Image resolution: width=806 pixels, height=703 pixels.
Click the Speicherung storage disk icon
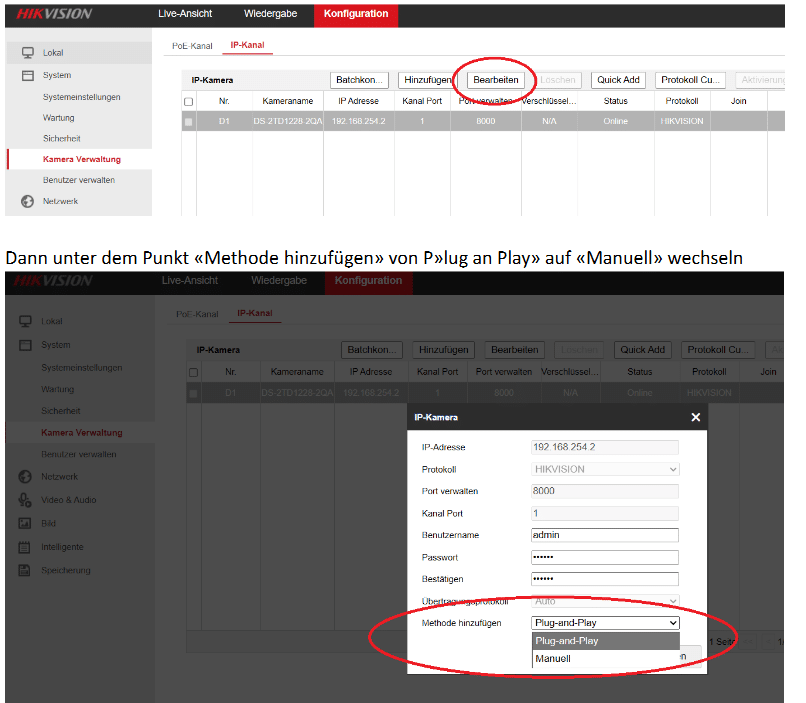26,570
